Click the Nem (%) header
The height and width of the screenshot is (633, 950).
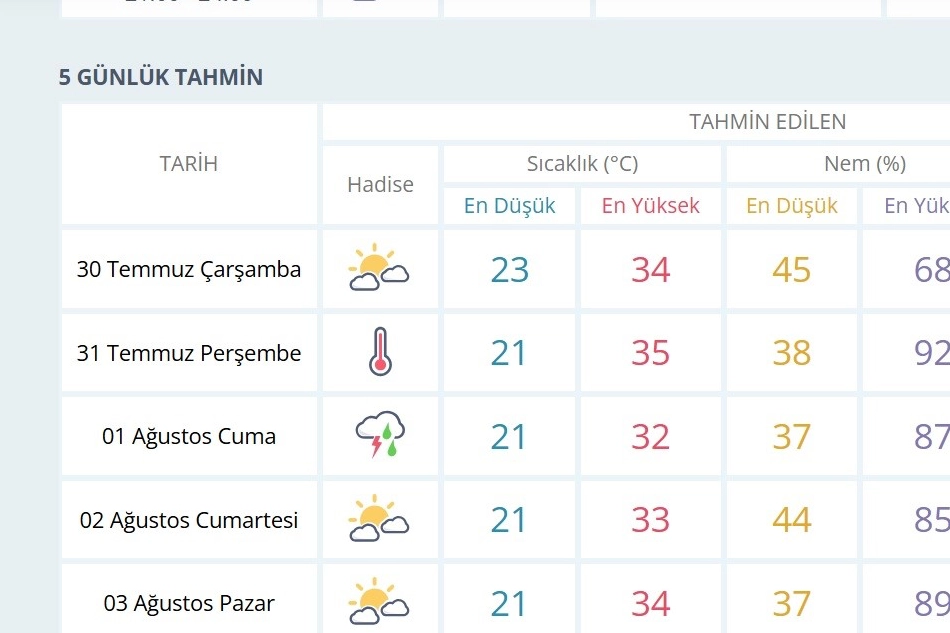[865, 164]
